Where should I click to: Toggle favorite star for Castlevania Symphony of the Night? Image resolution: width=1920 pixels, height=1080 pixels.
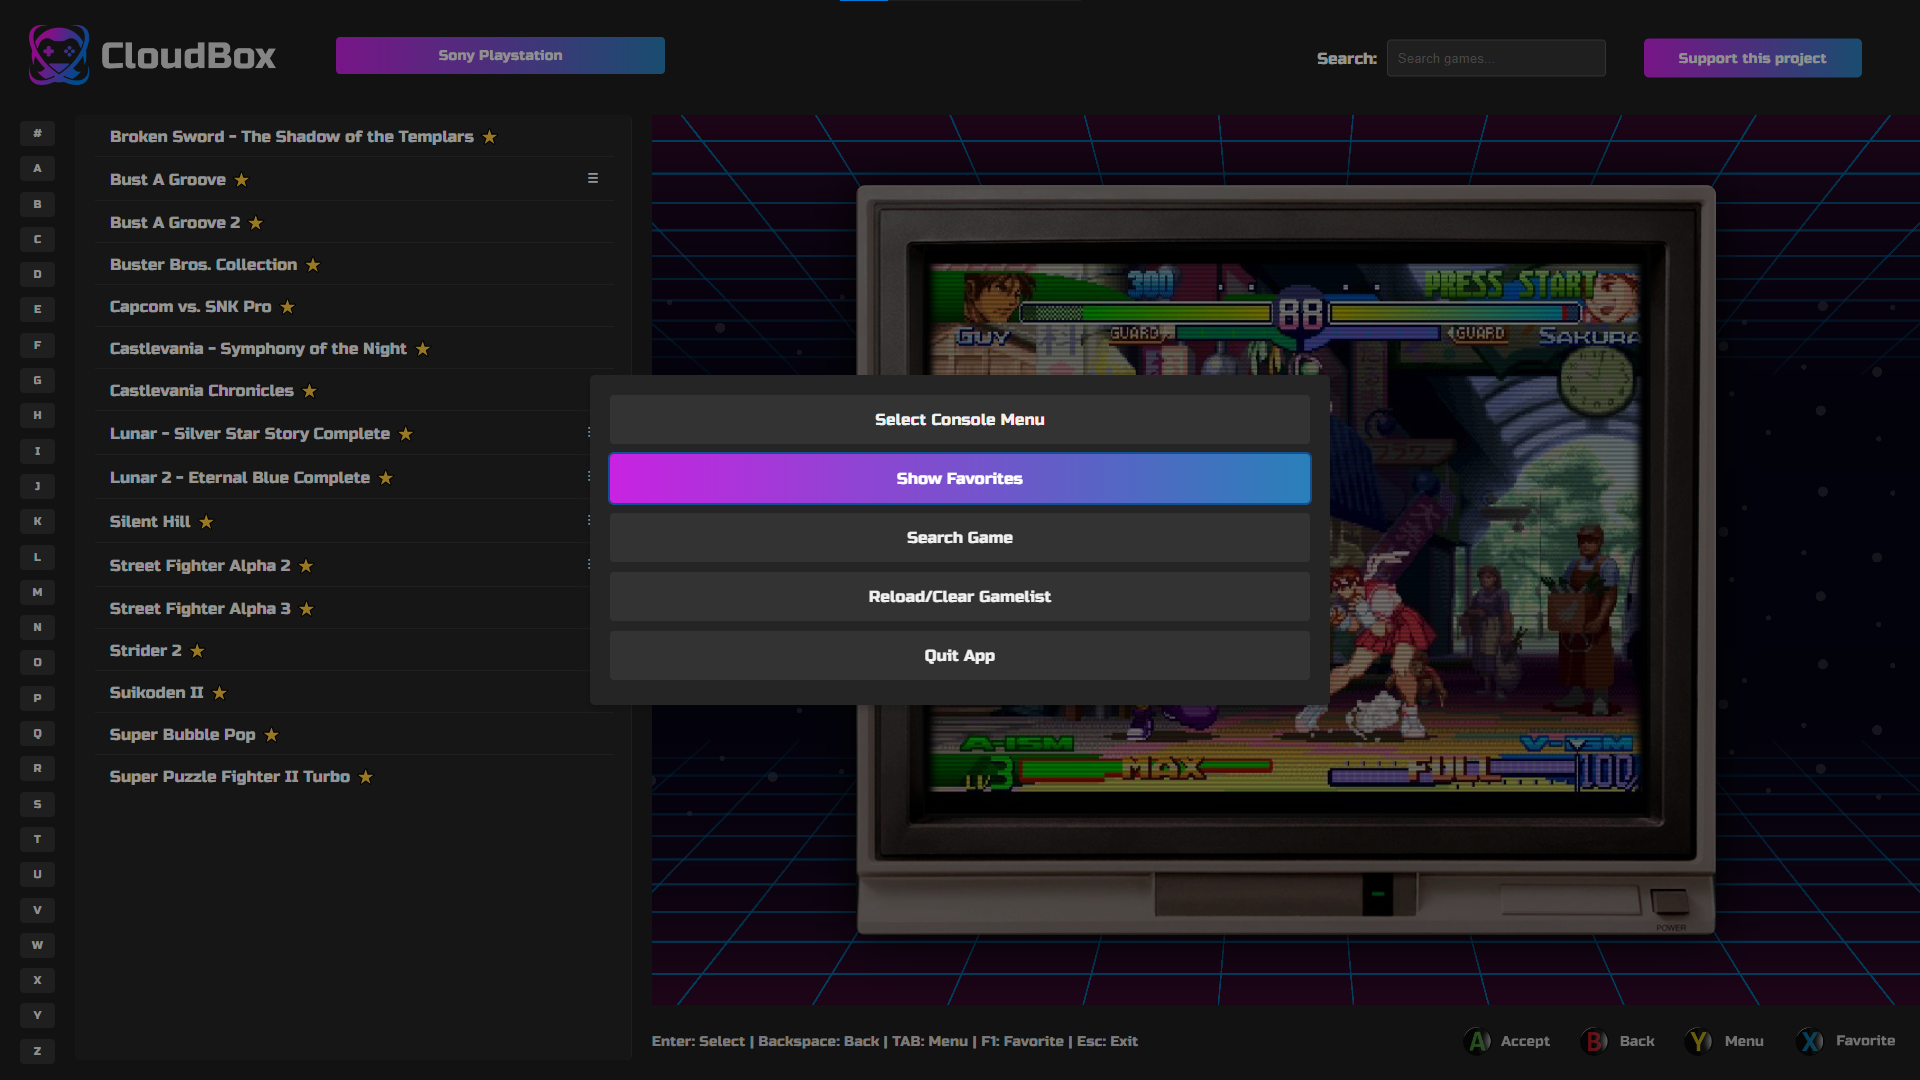click(423, 349)
